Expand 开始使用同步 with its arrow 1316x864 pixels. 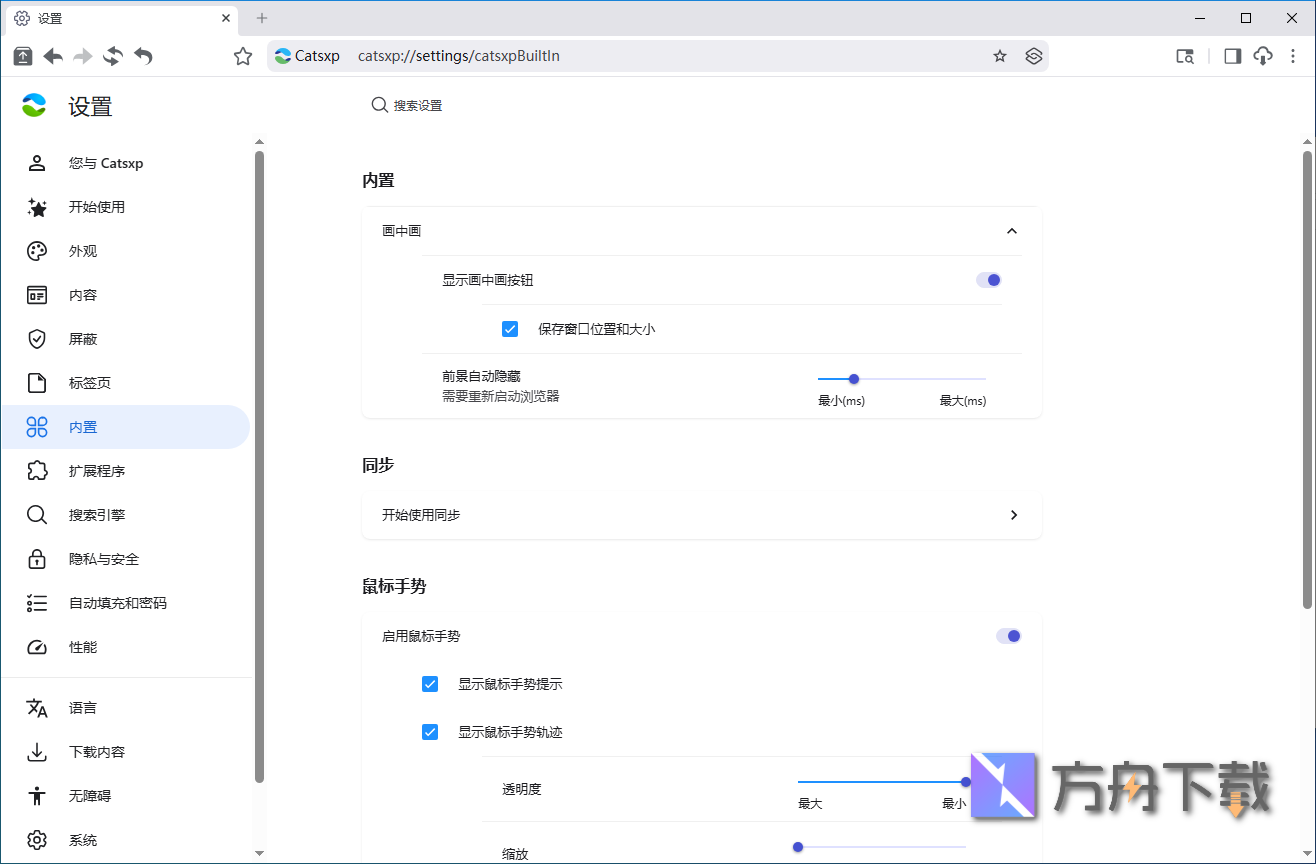coord(1013,515)
